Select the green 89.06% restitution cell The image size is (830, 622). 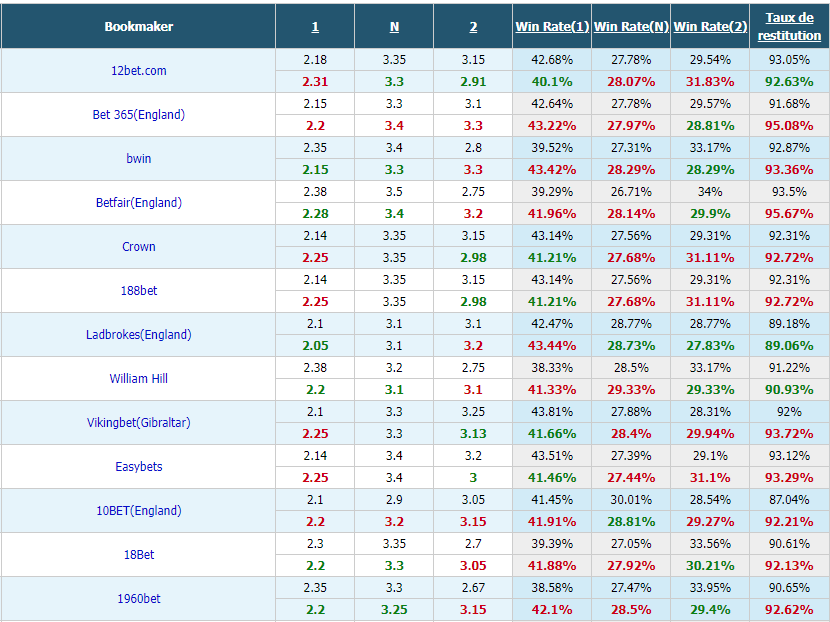click(789, 345)
